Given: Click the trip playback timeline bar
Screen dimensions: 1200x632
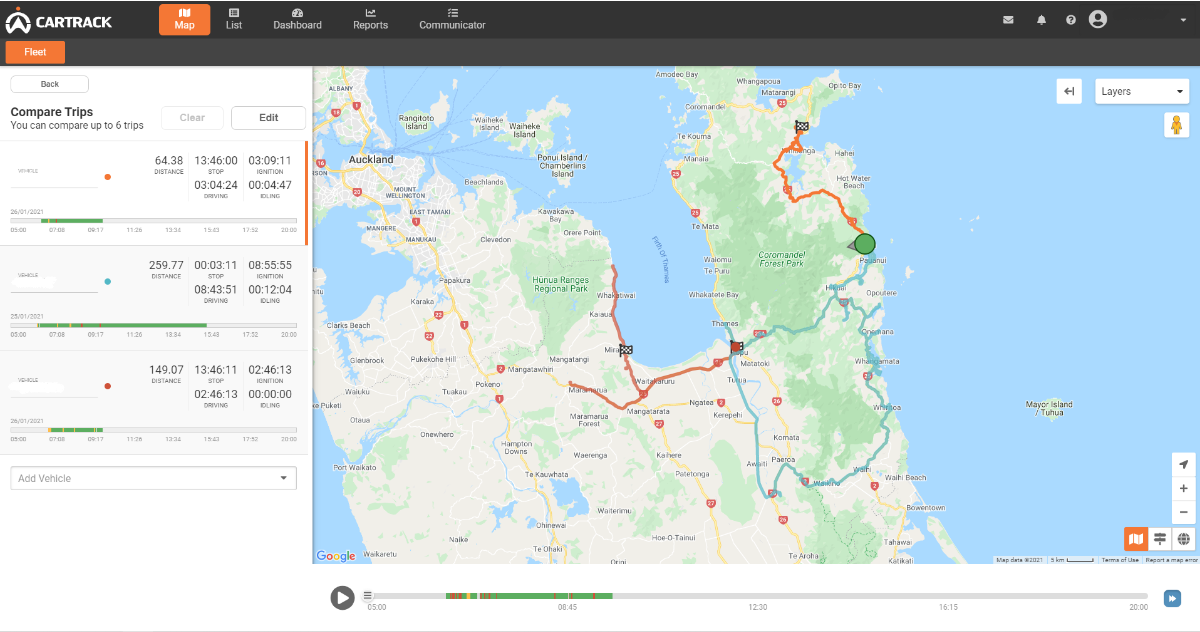Looking at the screenshot, I should (760, 596).
